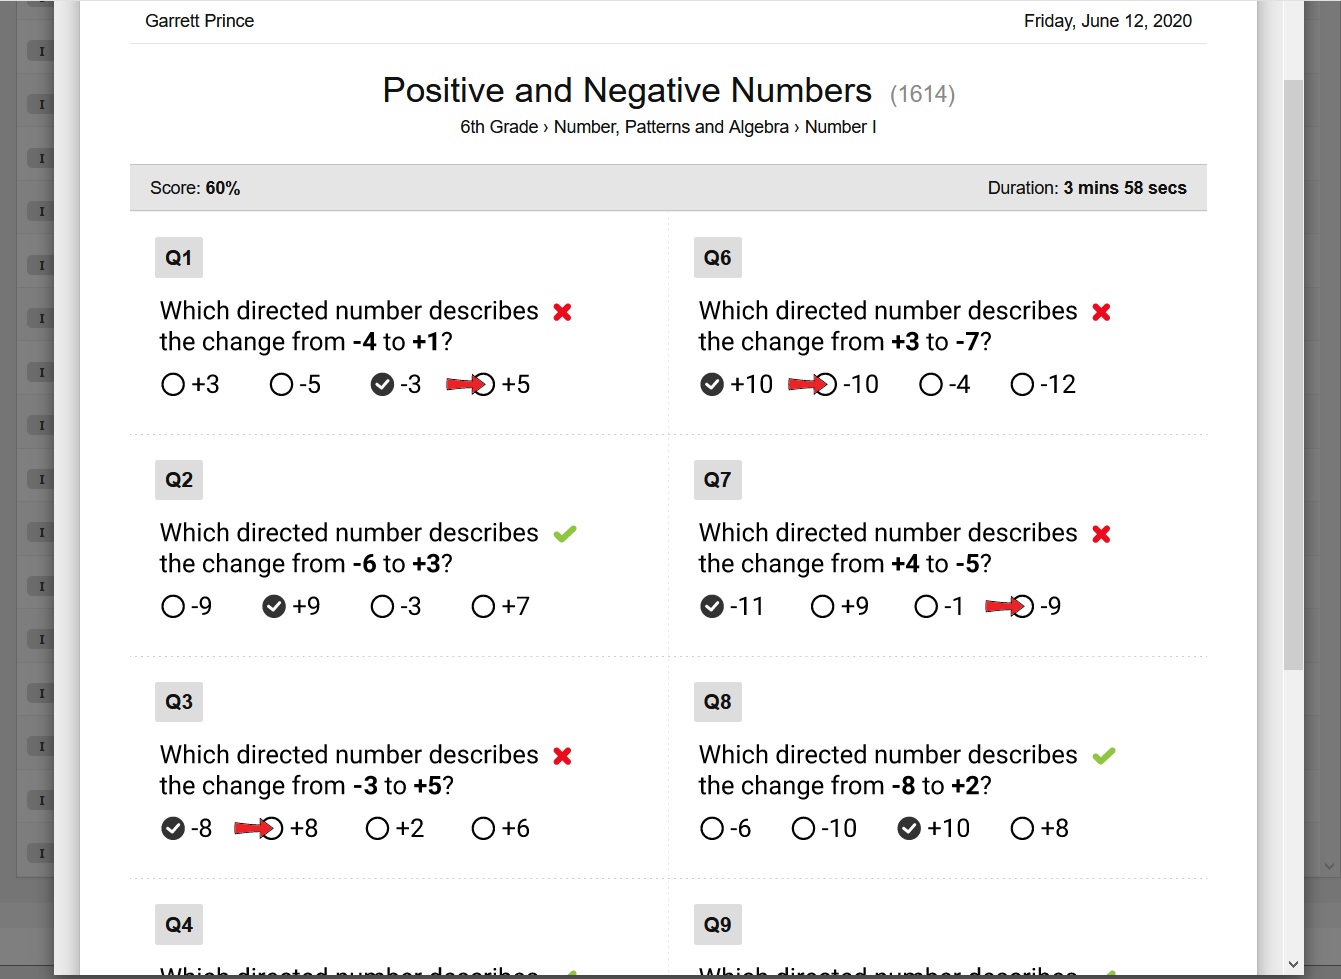Click the green checkmark beside Q2
The width and height of the screenshot is (1341, 979).
(565, 534)
